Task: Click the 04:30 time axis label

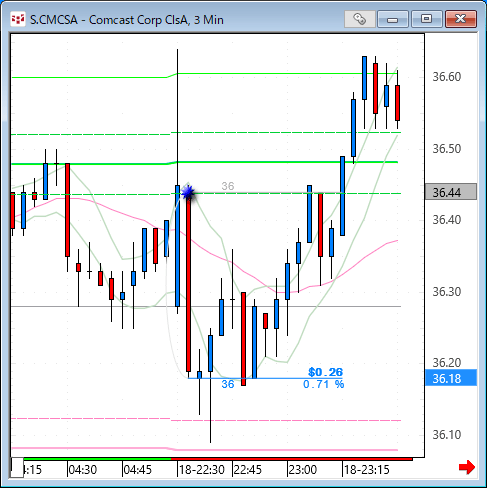Action: [82, 470]
